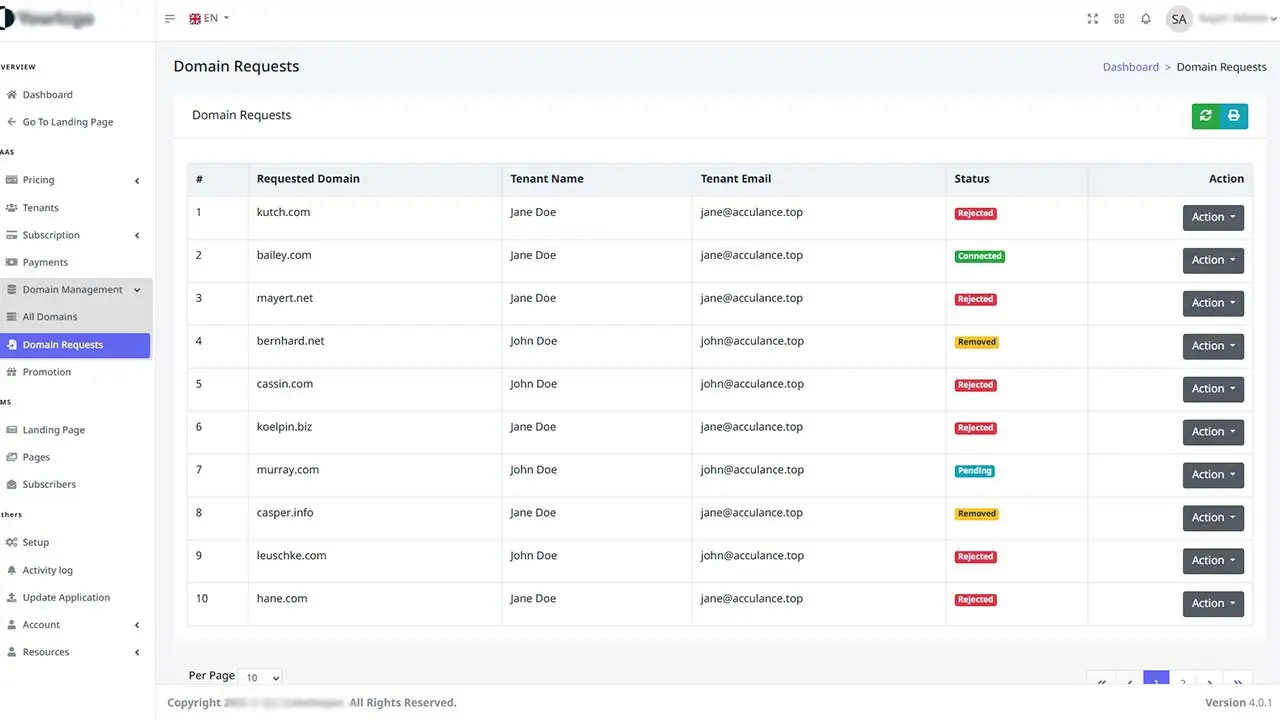Toggle fullscreen mode icon in header
The width and height of the screenshot is (1280, 720).
1092,19
